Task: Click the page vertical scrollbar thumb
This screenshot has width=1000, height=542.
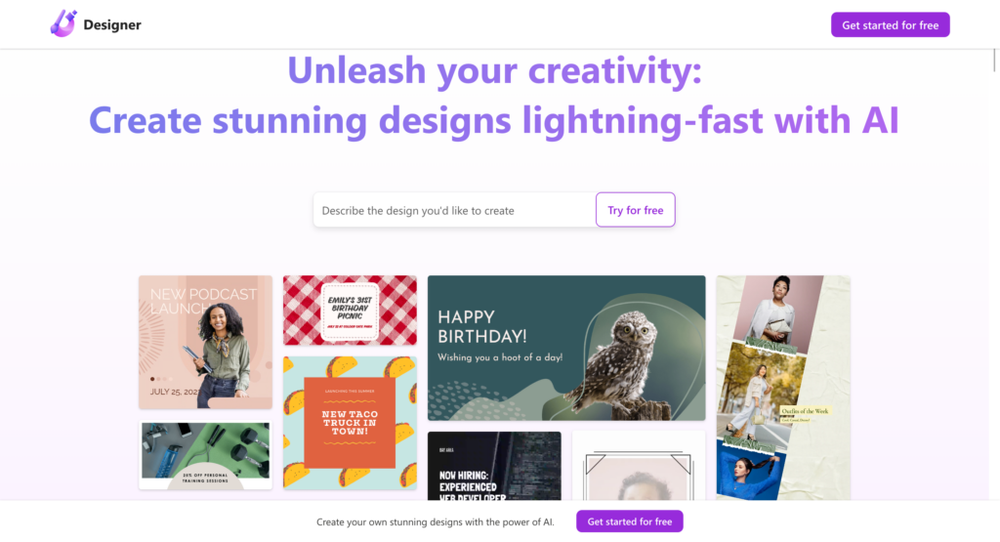Action: coord(994,60)
